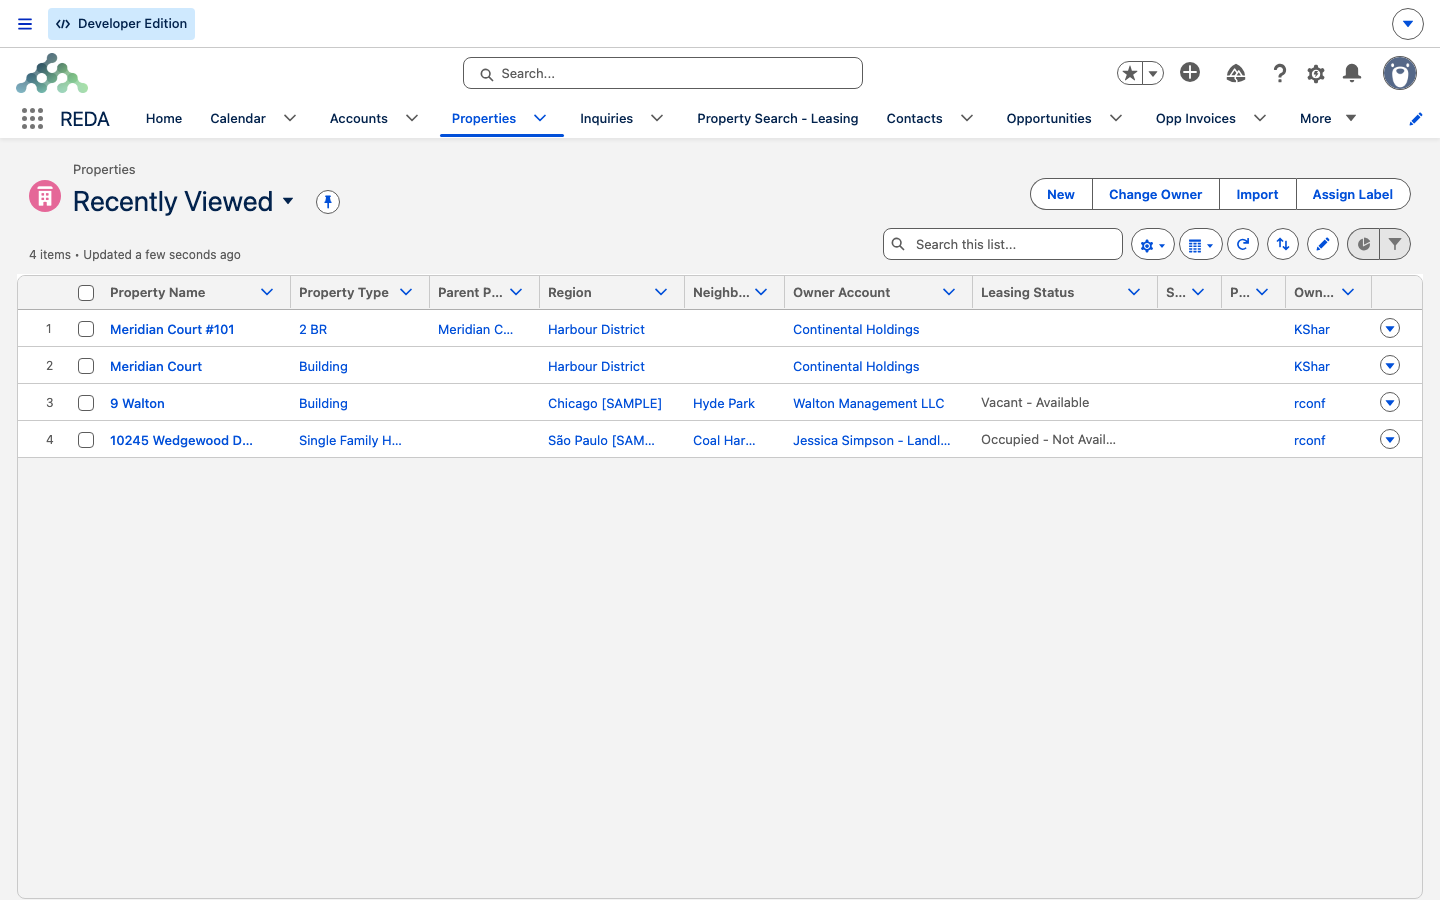Image resolution: width=1440 pixels, height=900 pixels.
Task: Sort by the Region column header
Action: pos(570,292)
